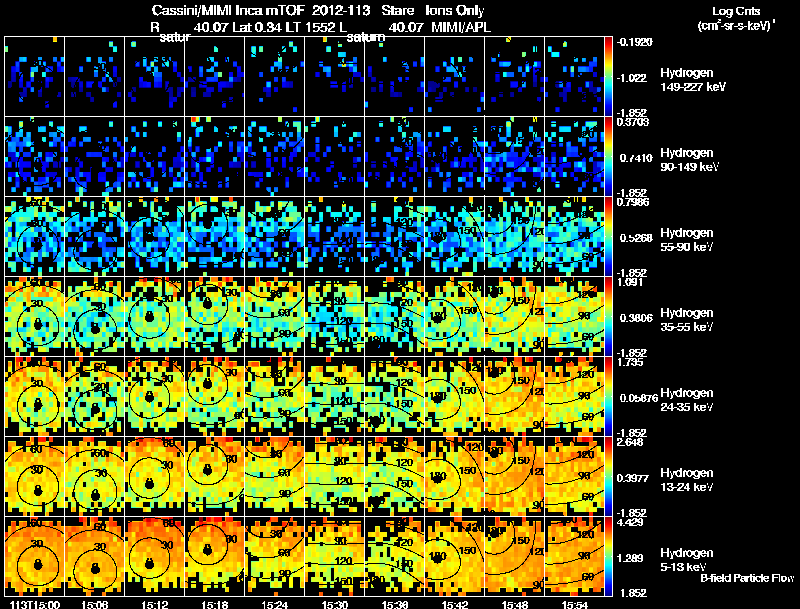Screen dimensions: 800x609
Task: Click the black Saturn dot in 5-13 keV 15:18 panel
Action: point(207,550)
